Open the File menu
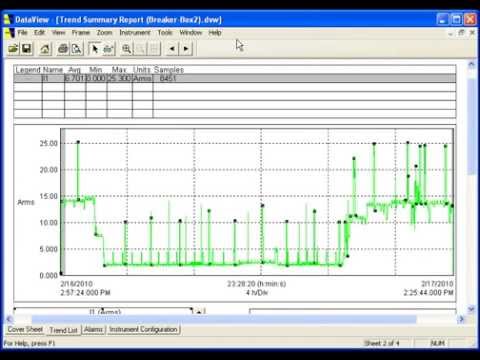Viewport: 480px width, 360px height. click(22, 33)
